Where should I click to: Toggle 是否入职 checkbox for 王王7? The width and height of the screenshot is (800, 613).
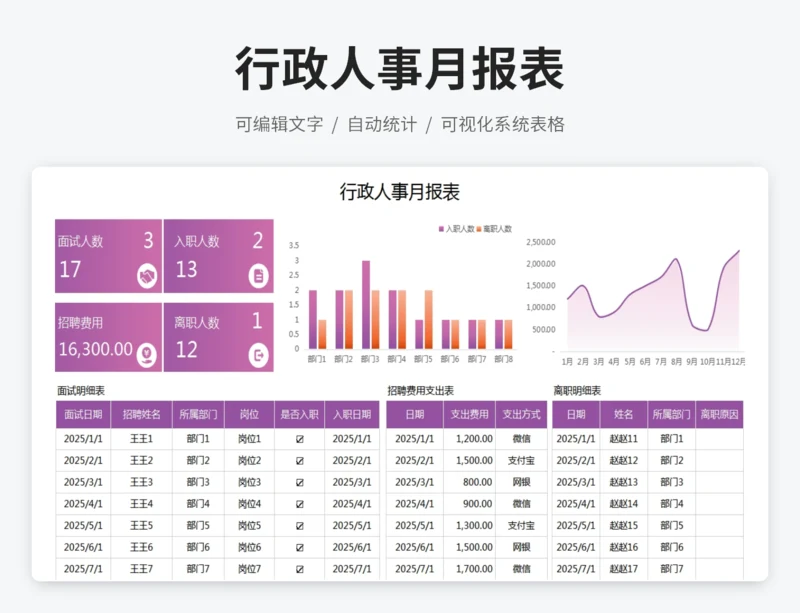tap(299, 569)
